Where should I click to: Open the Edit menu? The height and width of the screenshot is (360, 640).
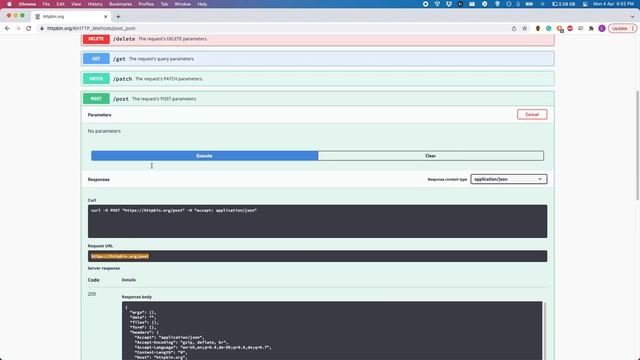(60, 4)
